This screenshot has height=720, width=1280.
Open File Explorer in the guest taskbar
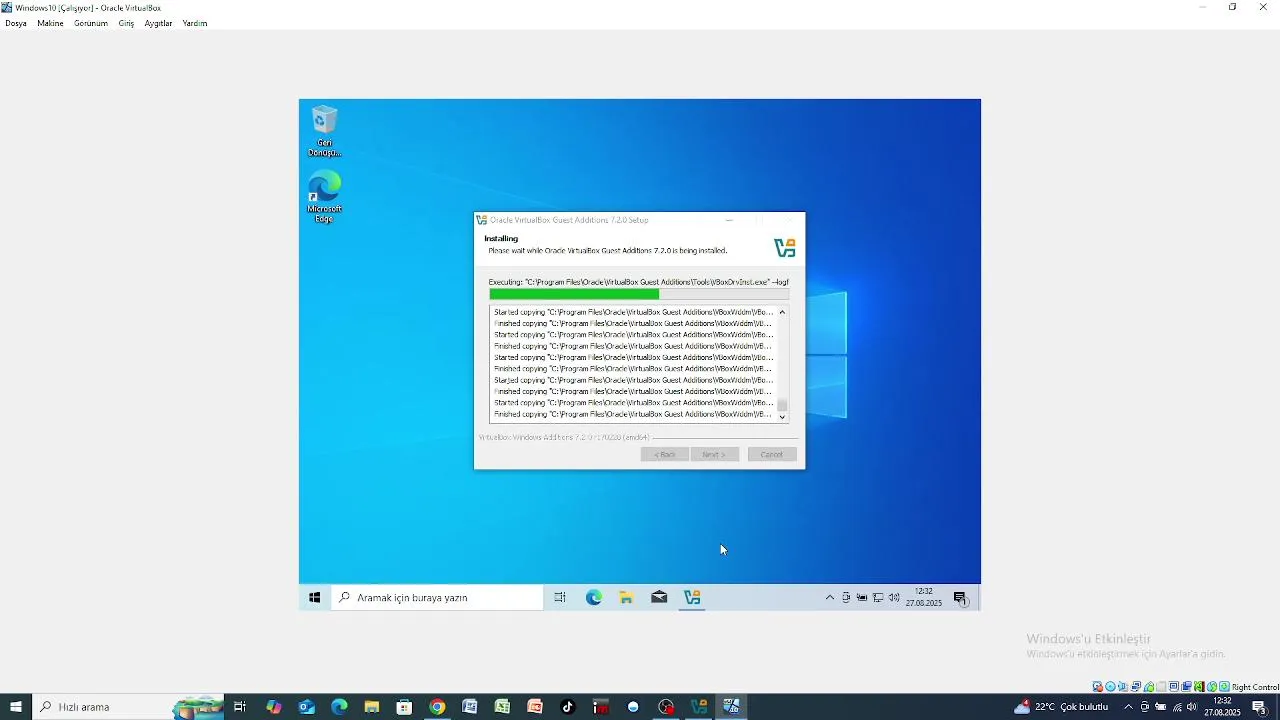point(626,598)
